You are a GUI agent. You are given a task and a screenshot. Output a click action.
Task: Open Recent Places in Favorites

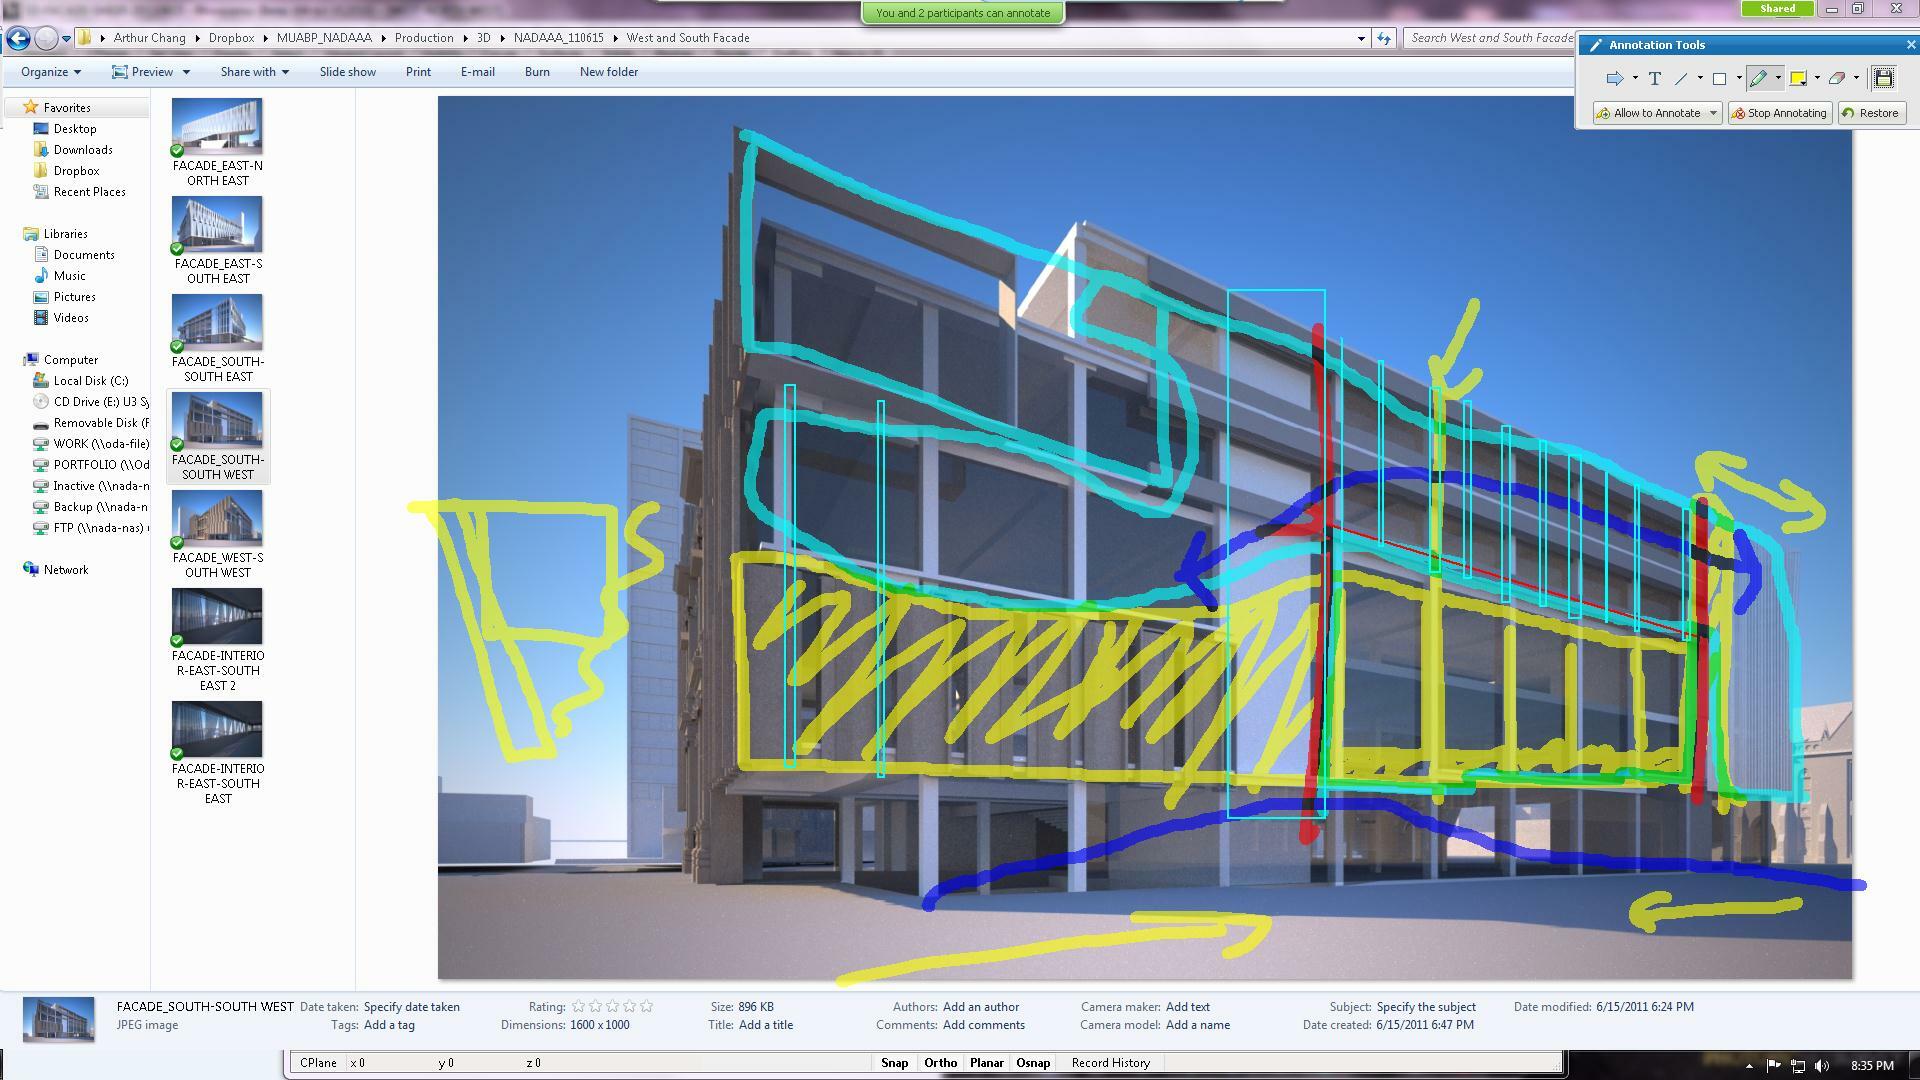(x=89, y=192)
